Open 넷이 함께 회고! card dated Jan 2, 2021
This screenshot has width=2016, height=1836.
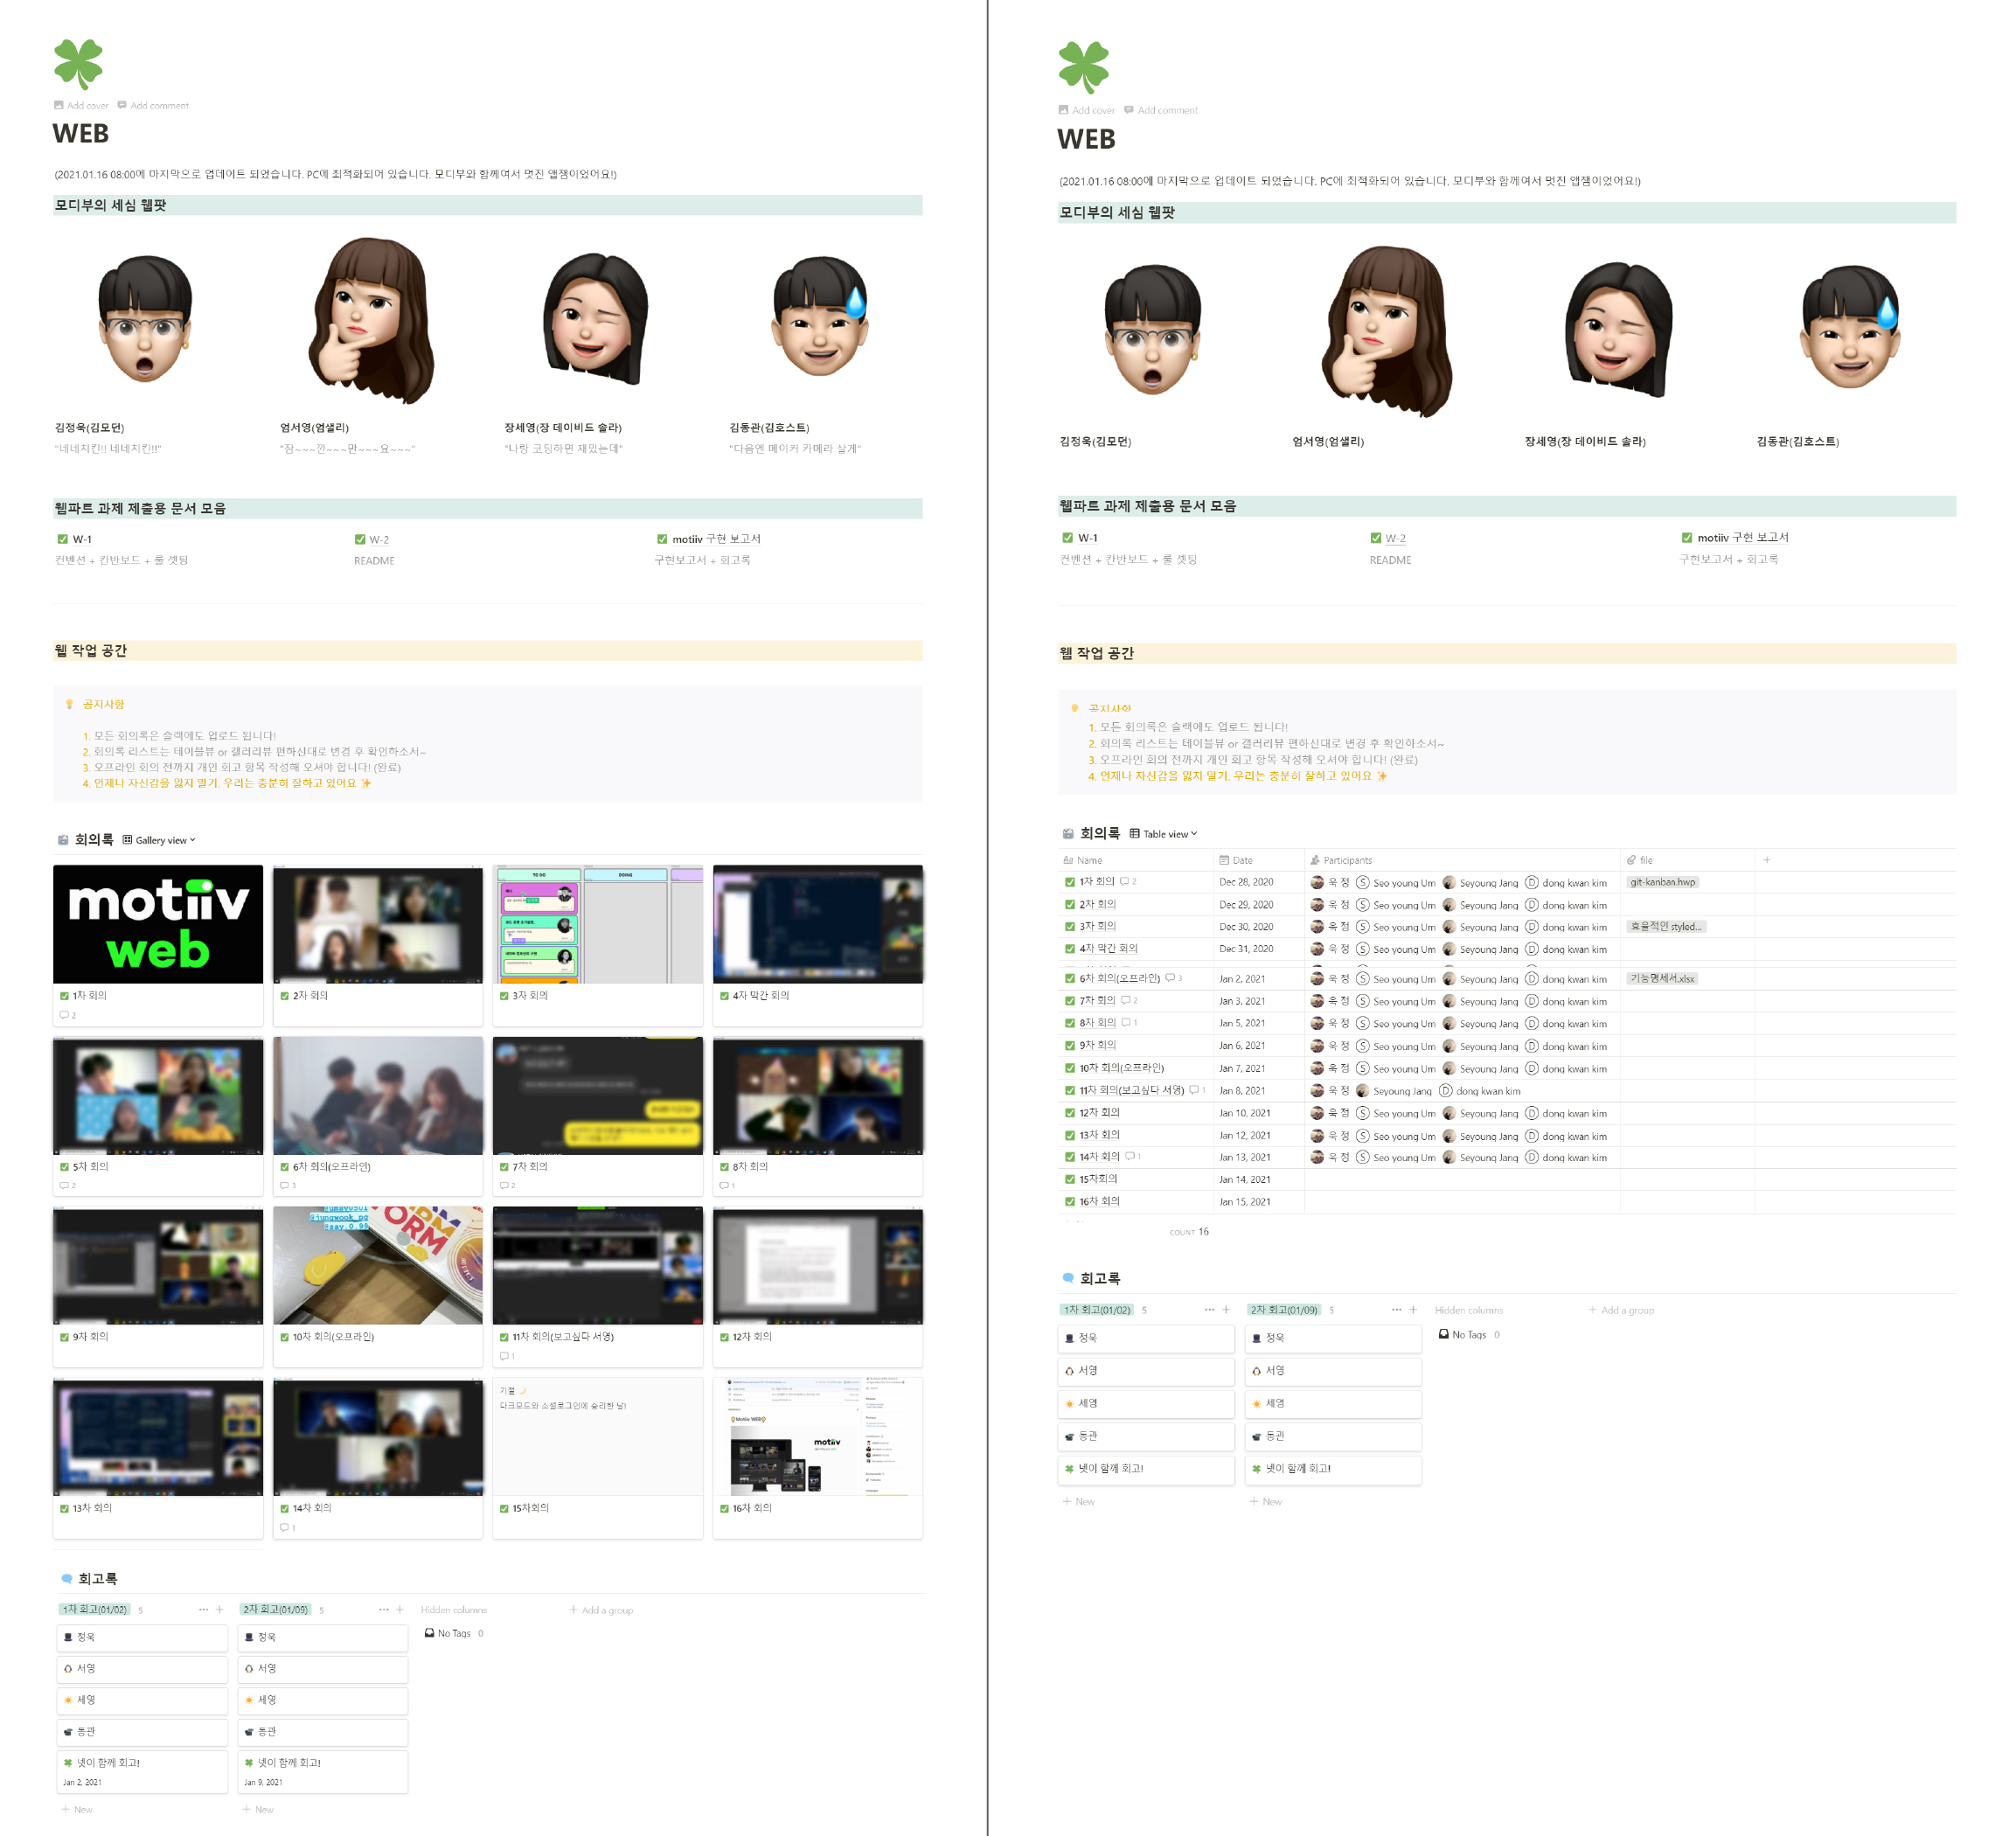(x=142, y=1772)
